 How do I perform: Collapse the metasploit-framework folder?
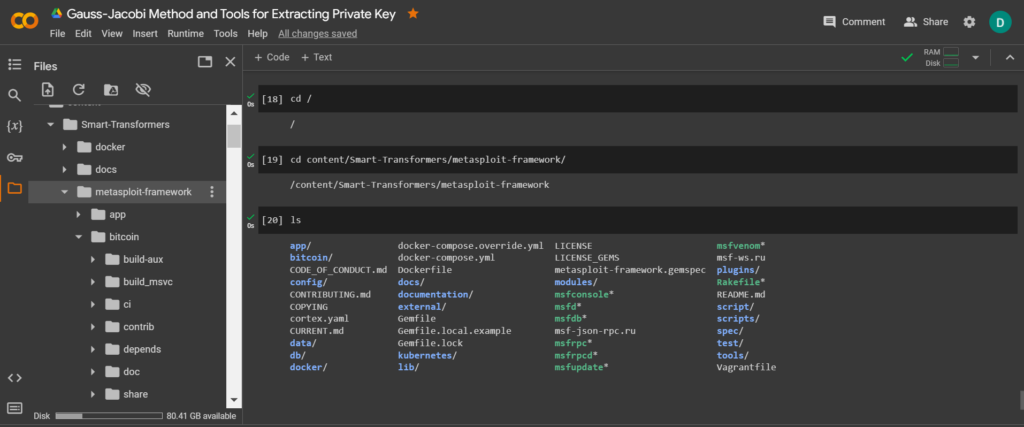65,192
